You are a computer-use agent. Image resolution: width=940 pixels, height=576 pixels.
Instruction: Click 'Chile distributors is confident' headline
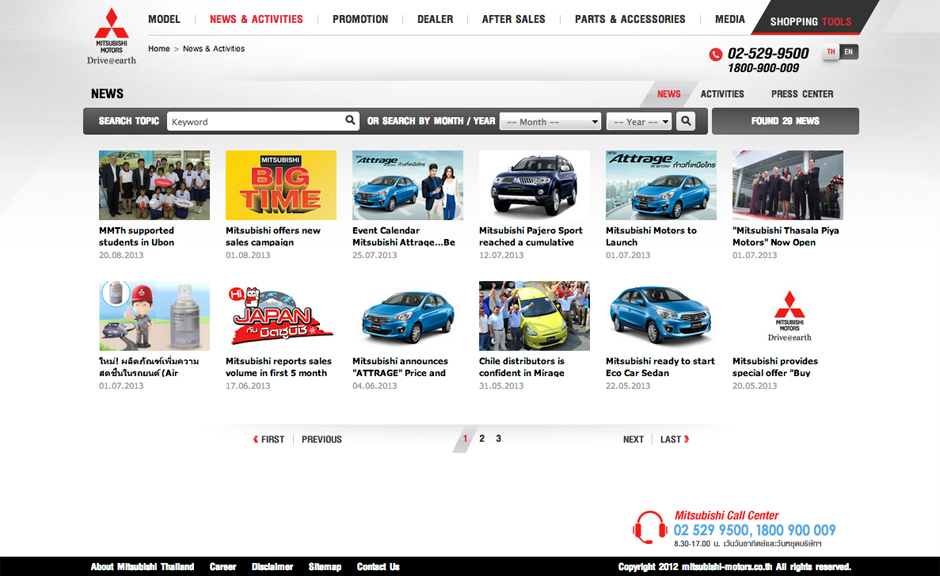point(522,367)
